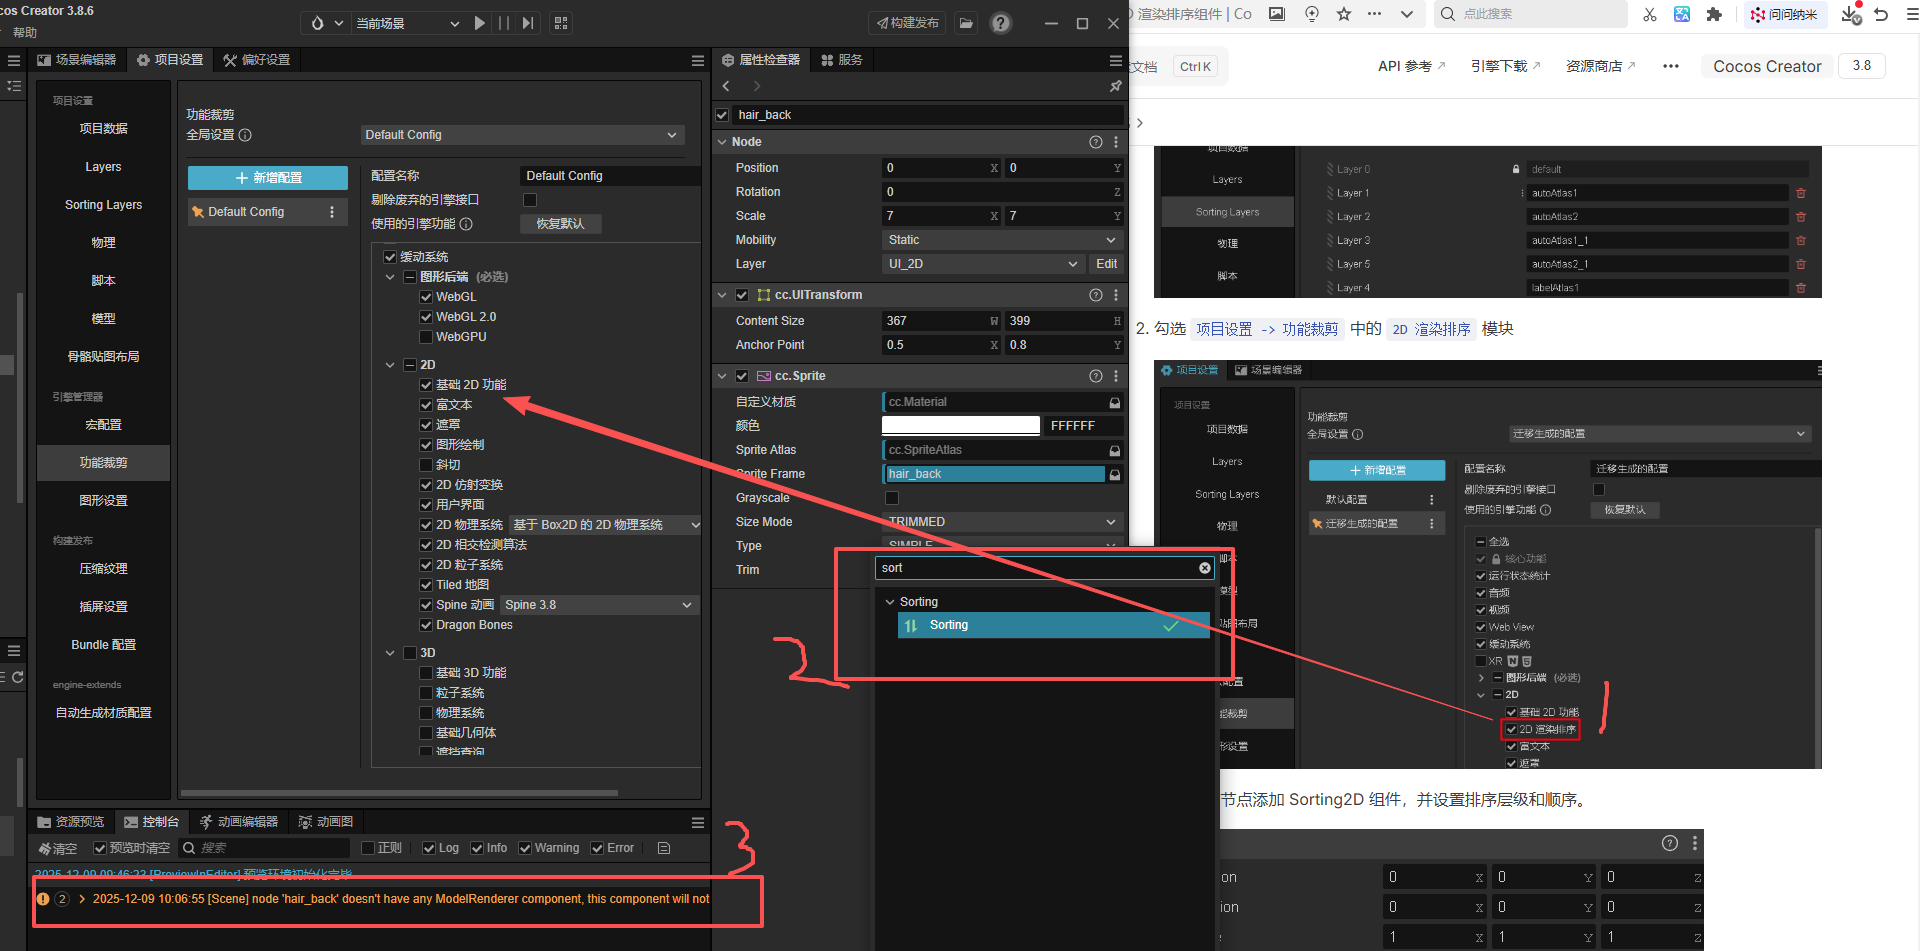Click the Sprite Atlas picker icon
1920x951 pixels.
(x=1115, y=450)
